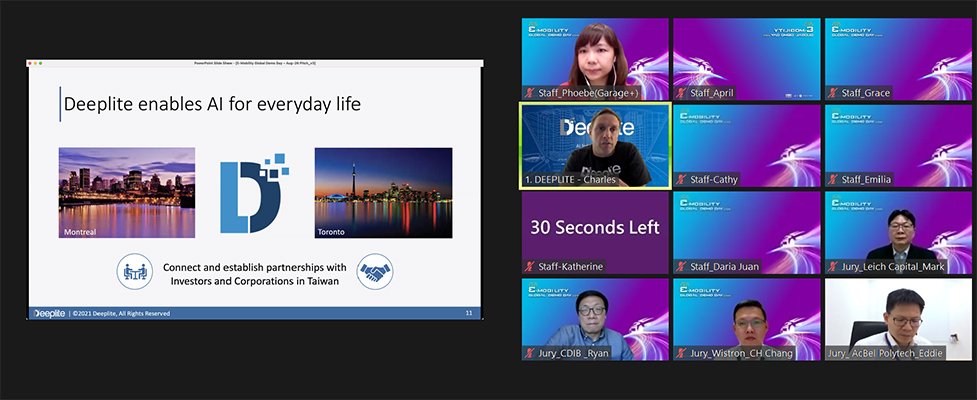
Task: Select the Jury_AcBel Polytech_Eddie video tile
Action: [x=898, y=320]
